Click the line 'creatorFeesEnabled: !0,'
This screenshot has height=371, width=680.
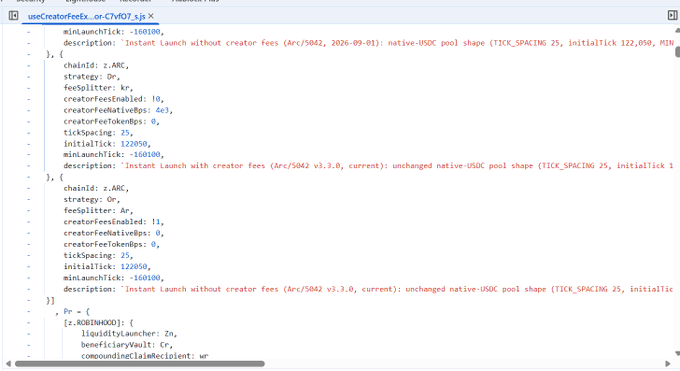pyautogui.click(x=114, y=99)
